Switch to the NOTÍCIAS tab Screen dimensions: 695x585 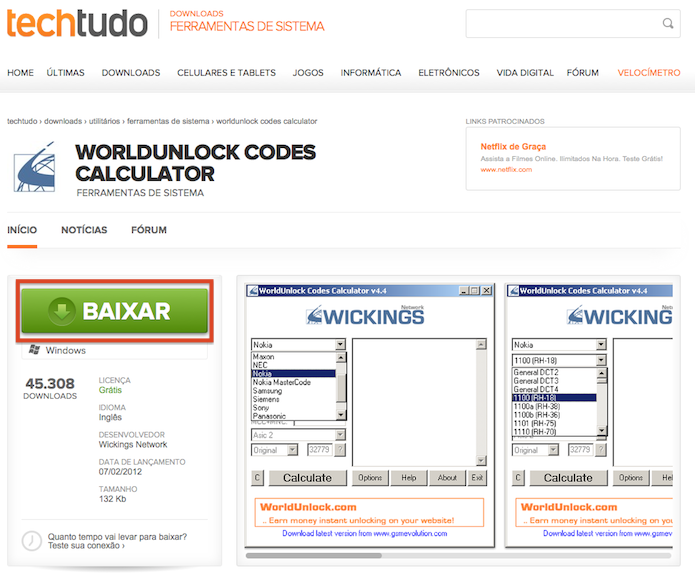tap(84, 230)
